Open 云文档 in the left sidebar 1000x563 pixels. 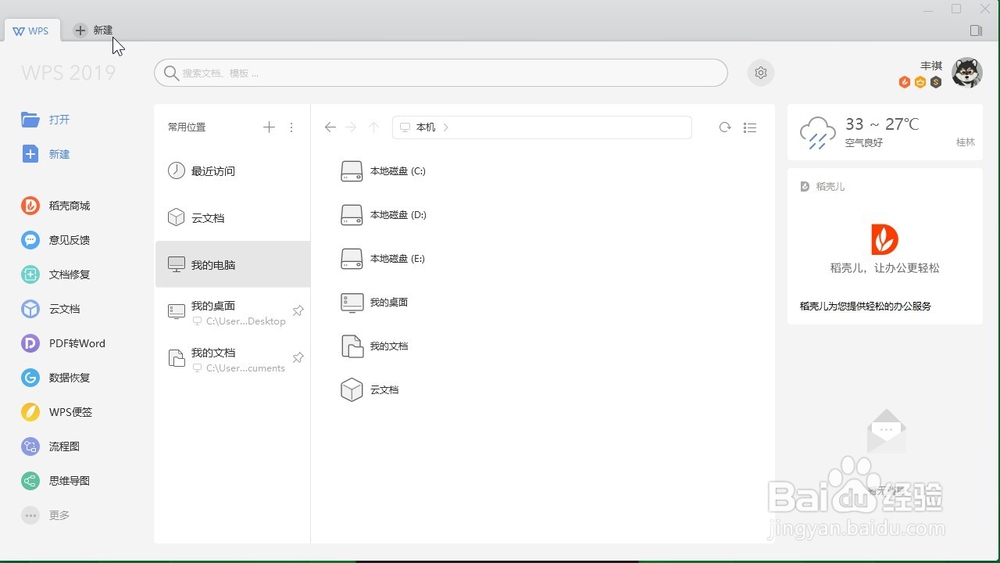point(50,309)
